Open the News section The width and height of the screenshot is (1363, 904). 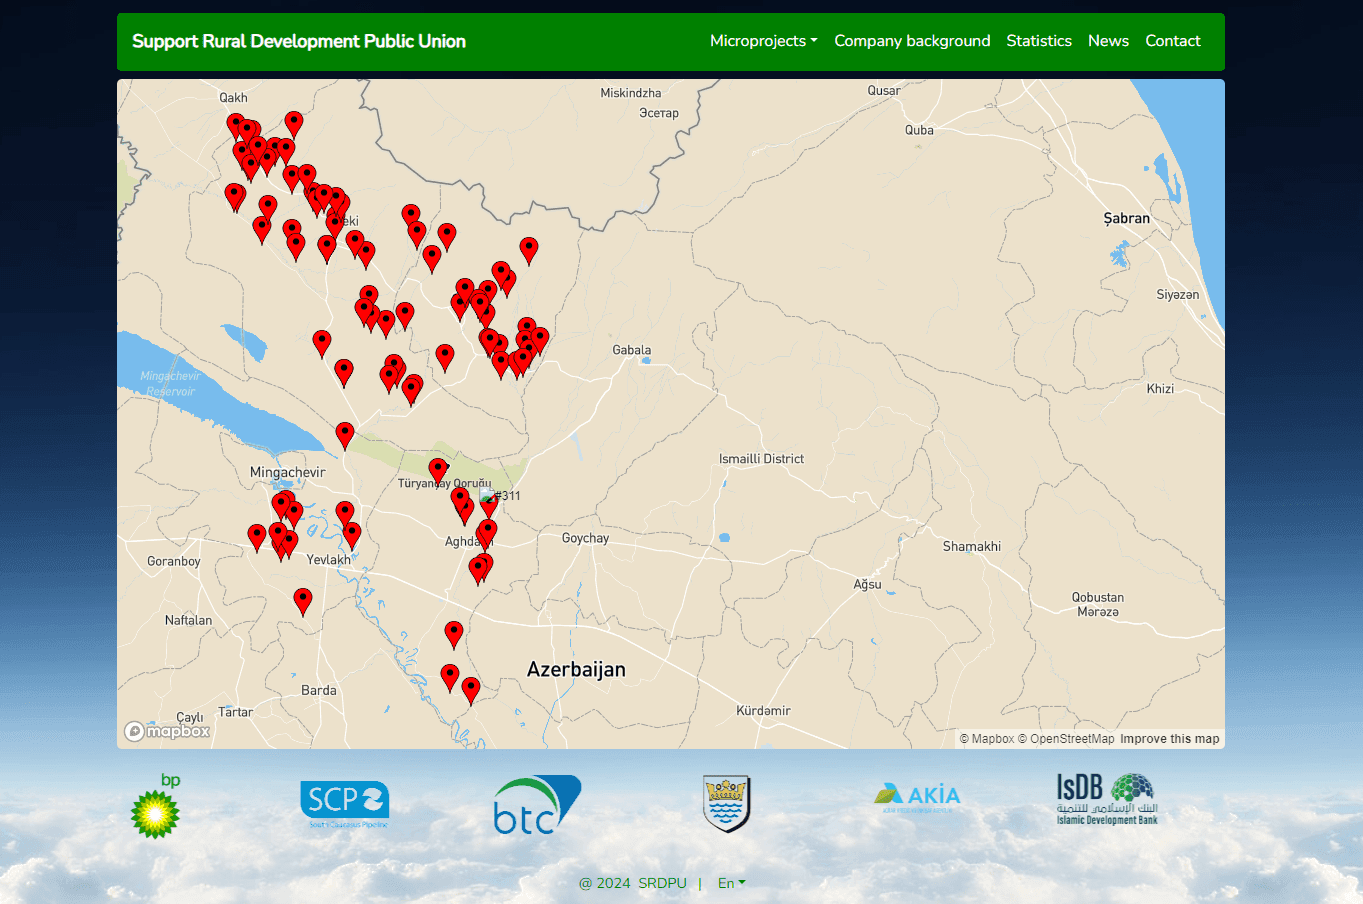[1108, 41]
